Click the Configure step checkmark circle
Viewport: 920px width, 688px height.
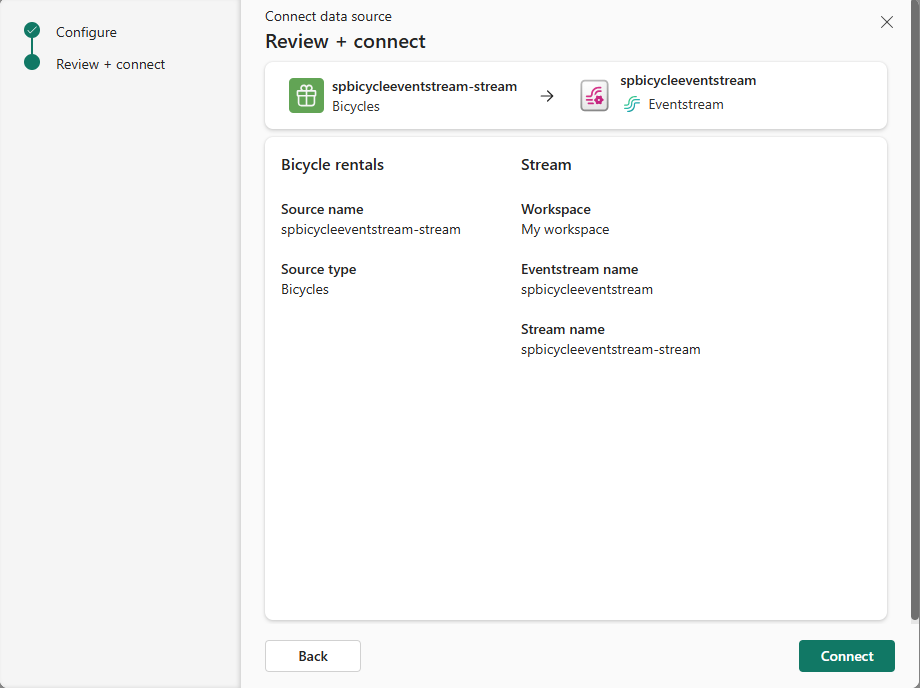[32, 30]
